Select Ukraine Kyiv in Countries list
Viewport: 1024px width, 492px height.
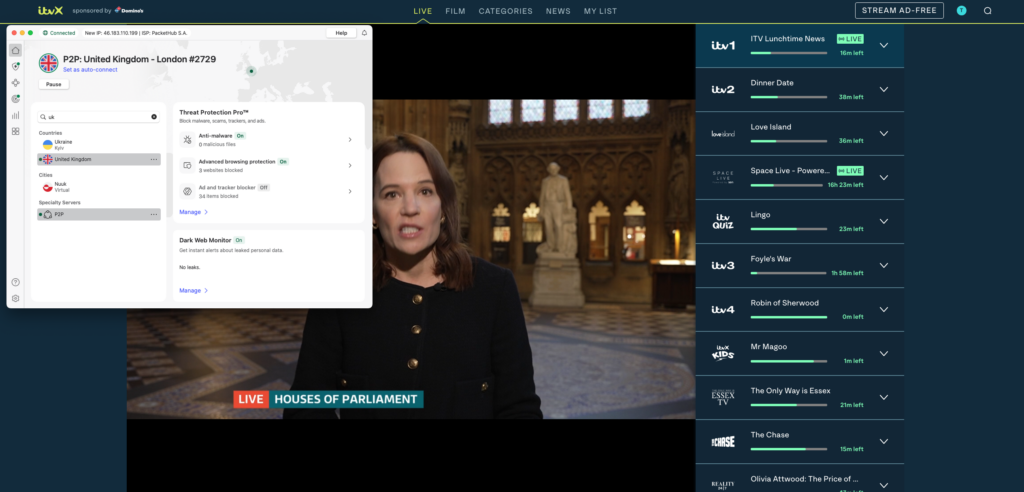[x=99, y=144]
